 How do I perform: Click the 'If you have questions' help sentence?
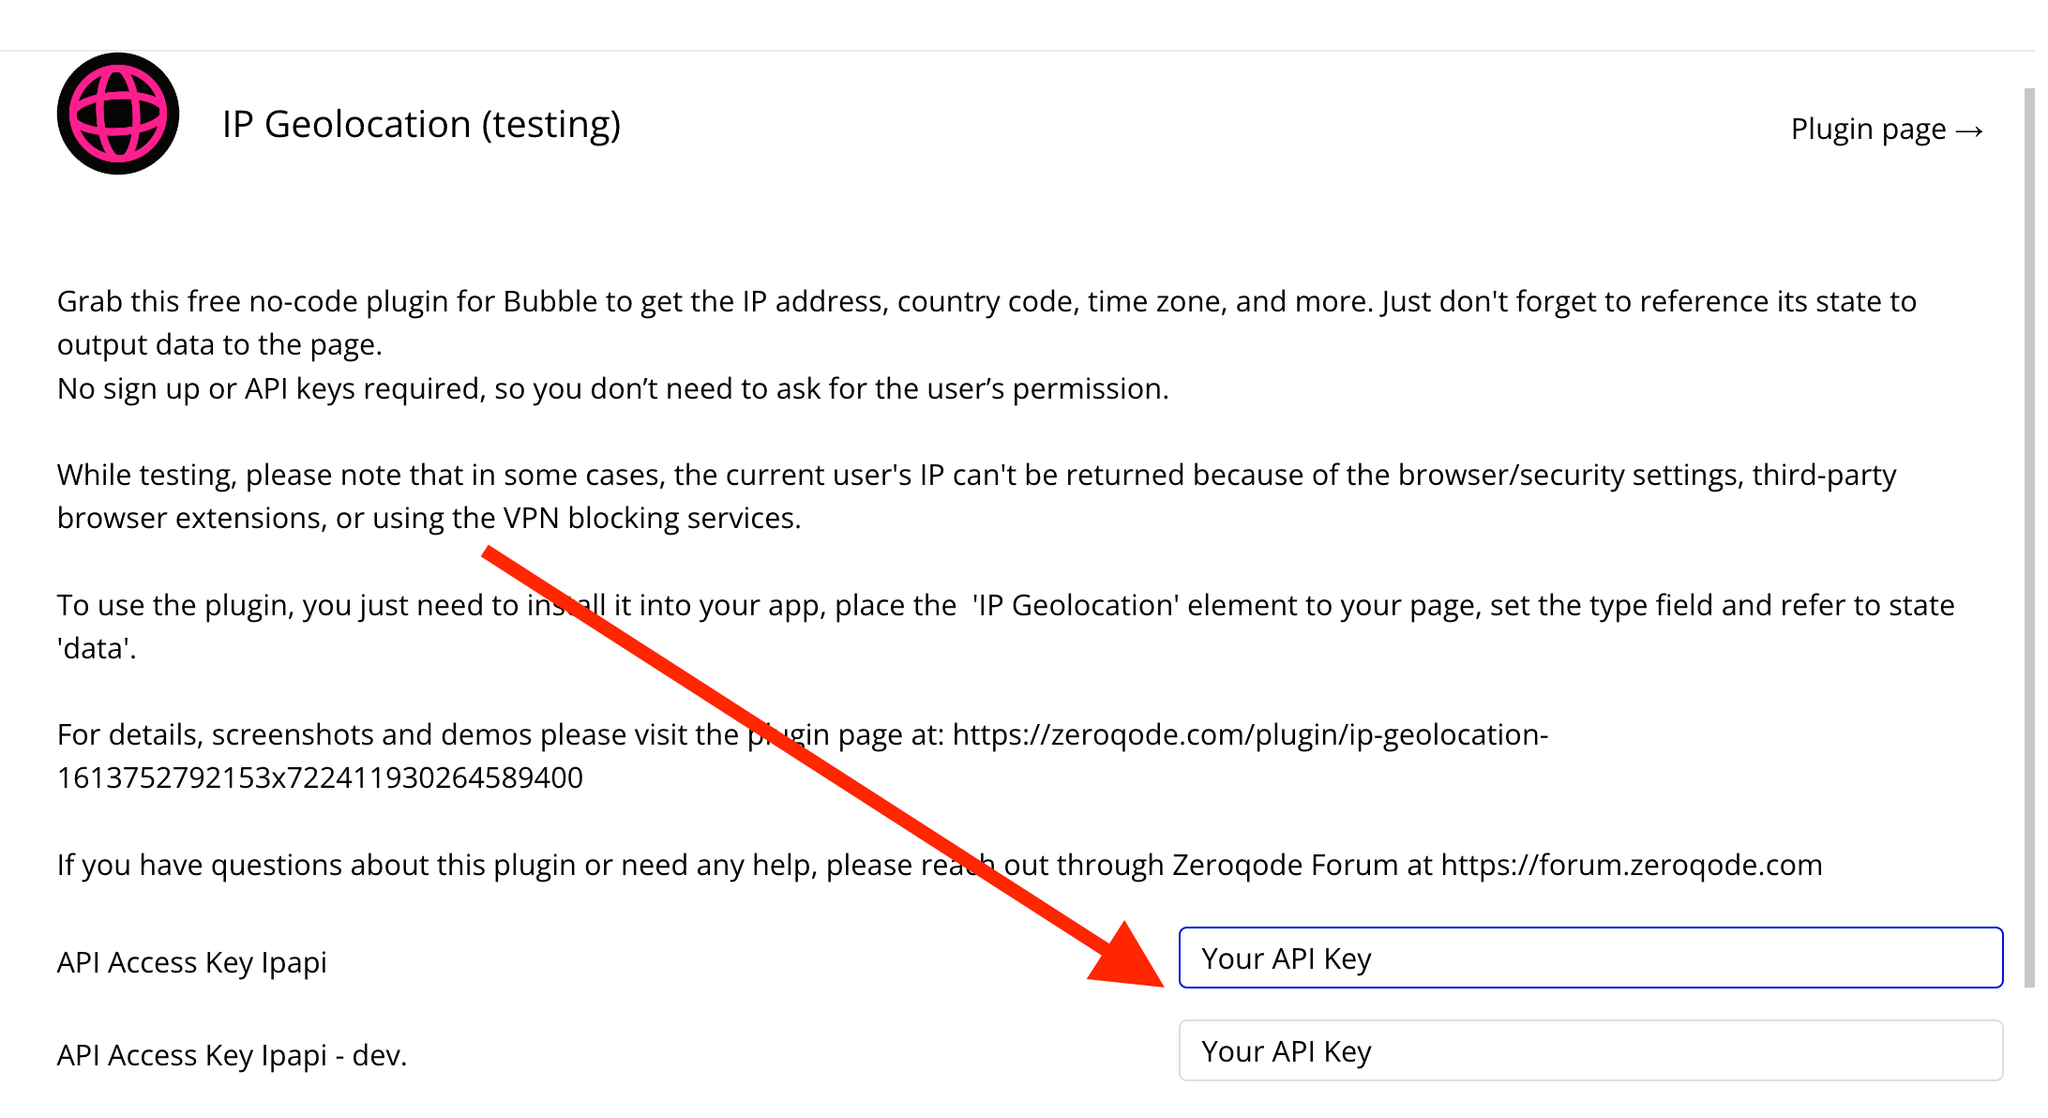940,865
